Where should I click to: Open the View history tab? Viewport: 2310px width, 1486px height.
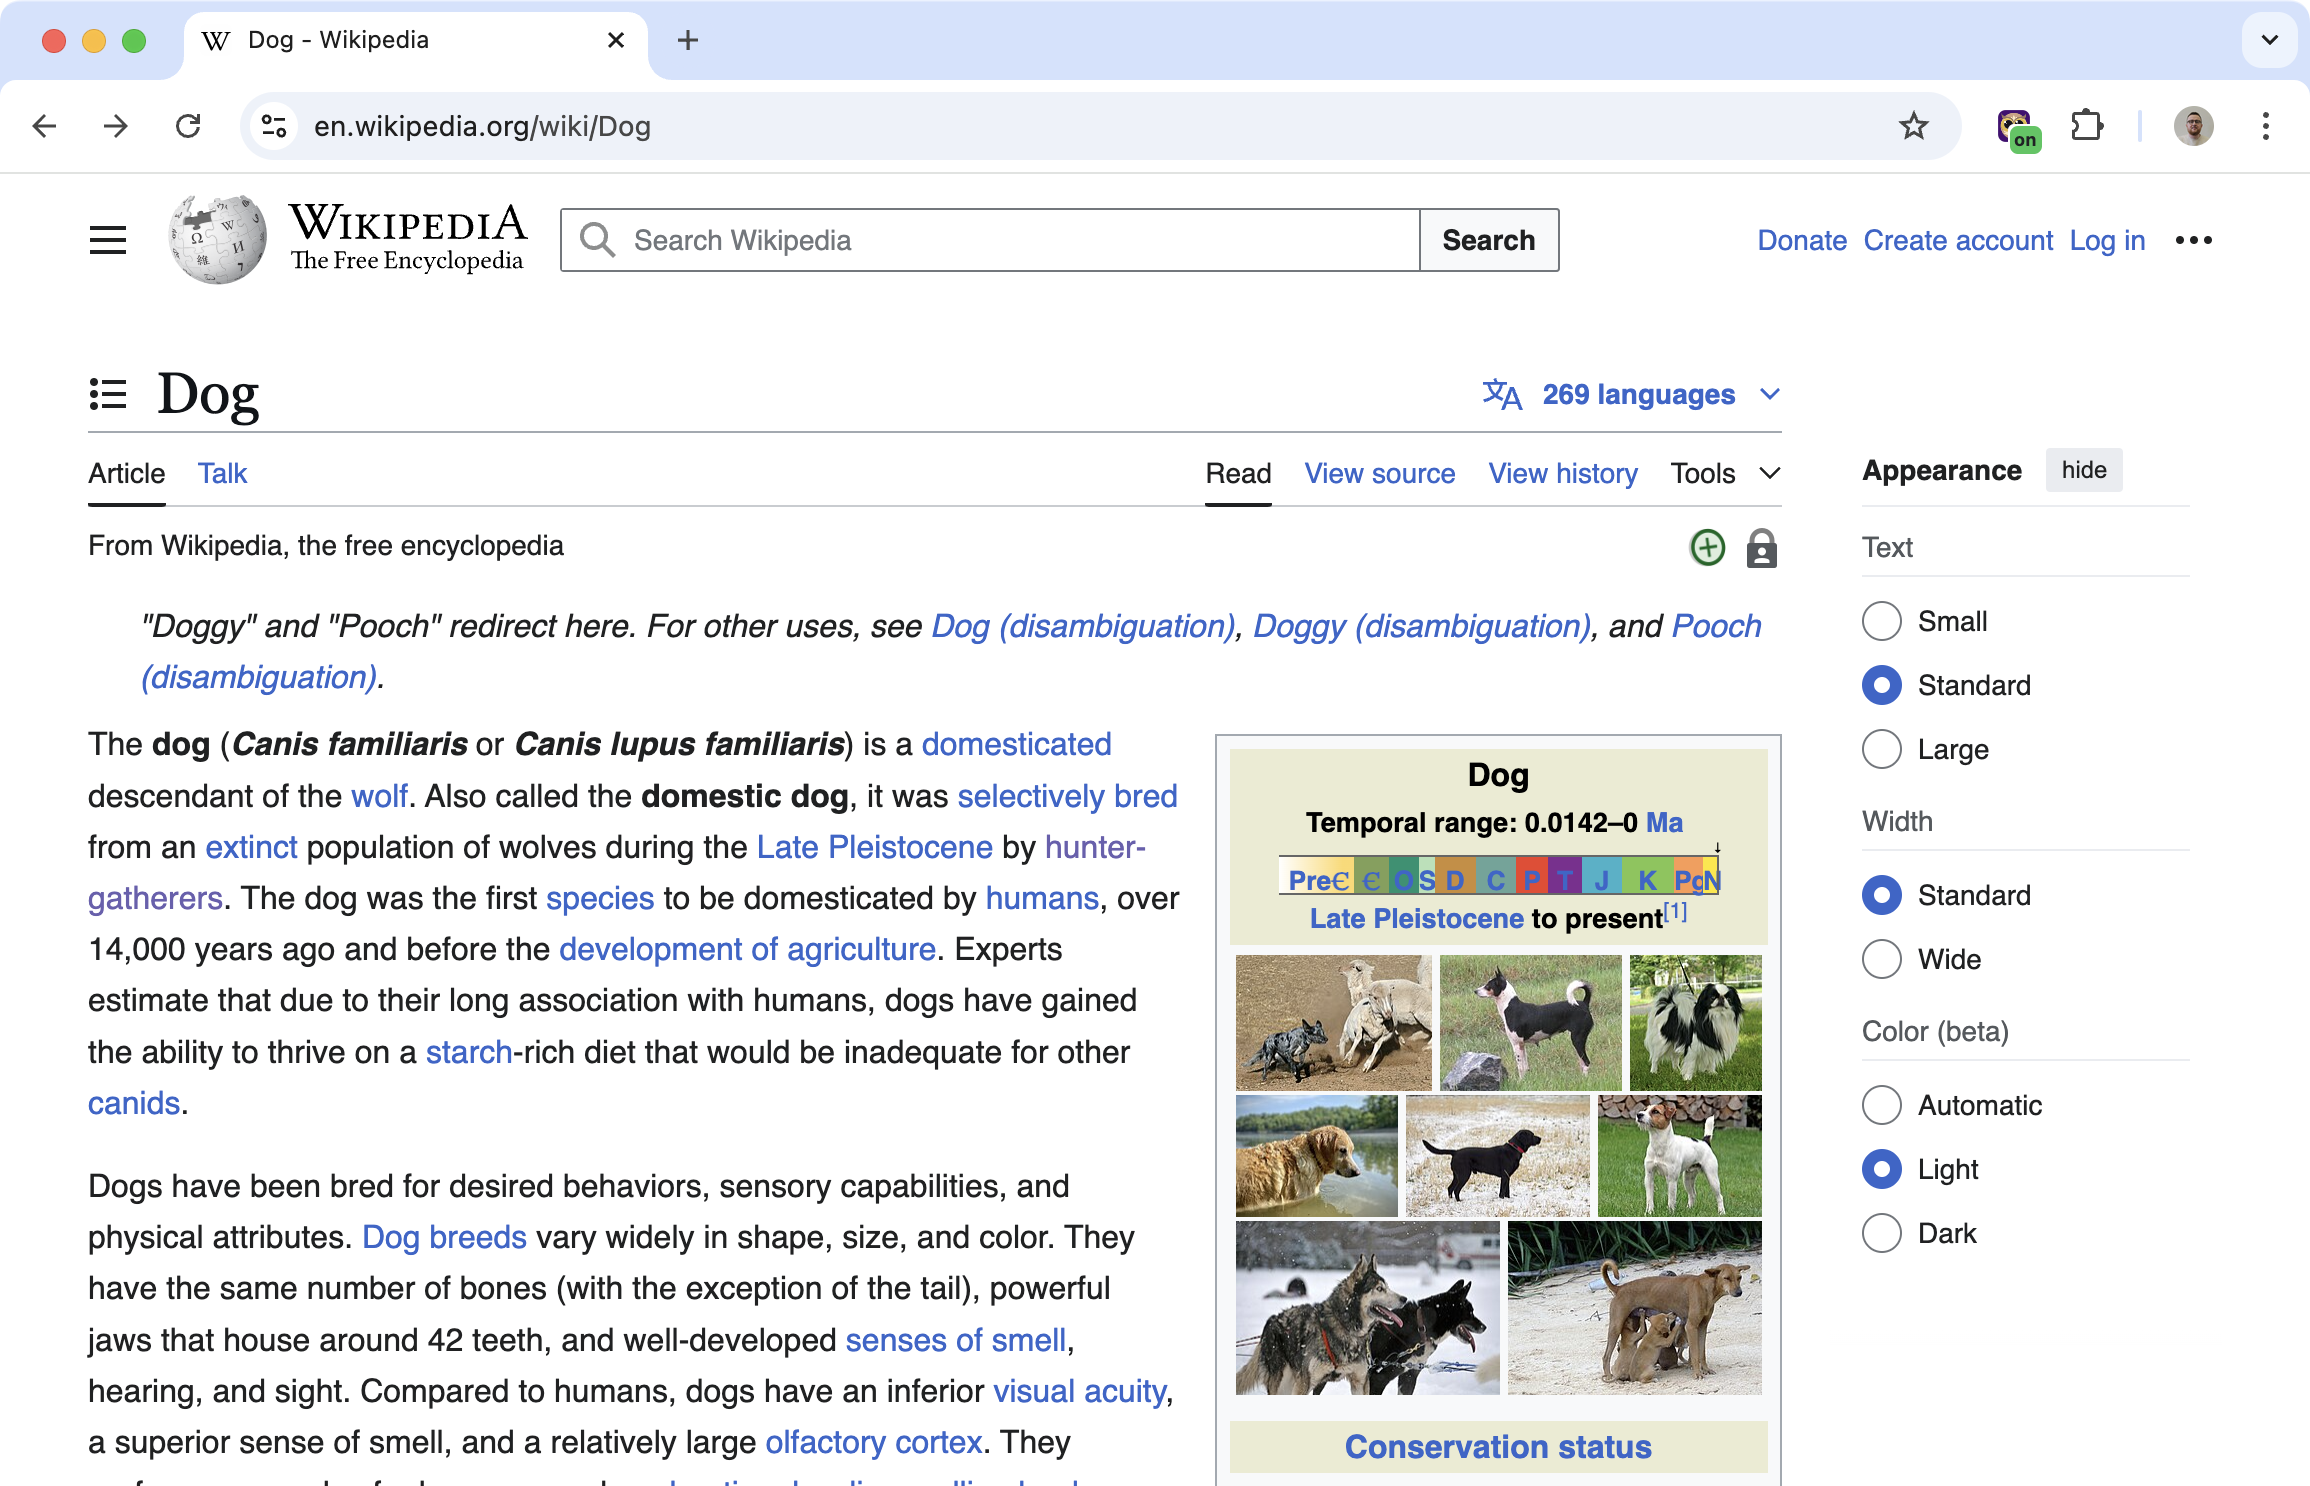click(x=1563, y=474)
